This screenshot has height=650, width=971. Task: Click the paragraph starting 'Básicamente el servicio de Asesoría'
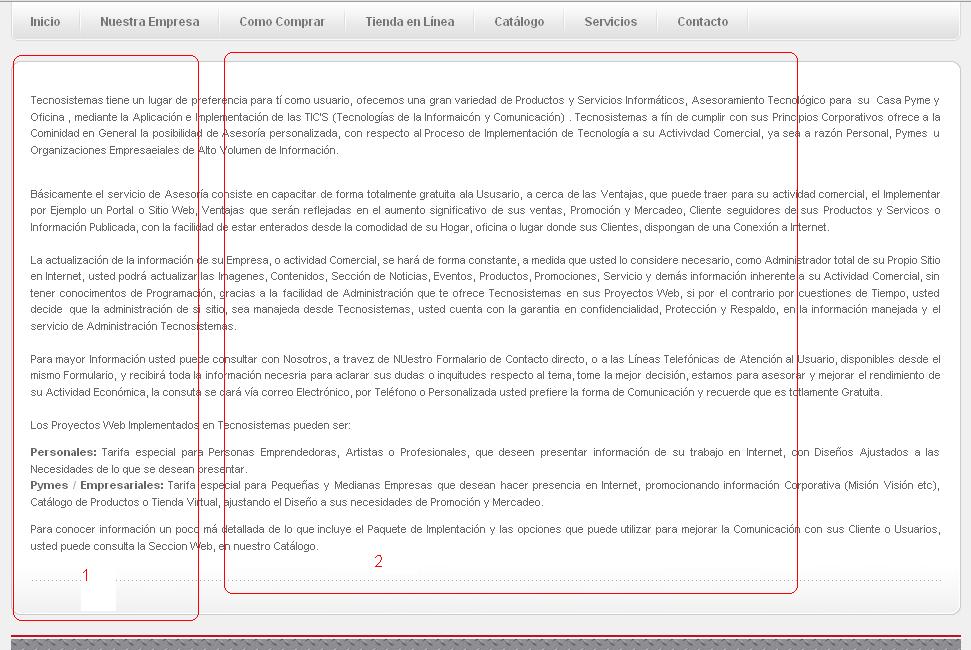pyautogui.click(x=485, y=210)
